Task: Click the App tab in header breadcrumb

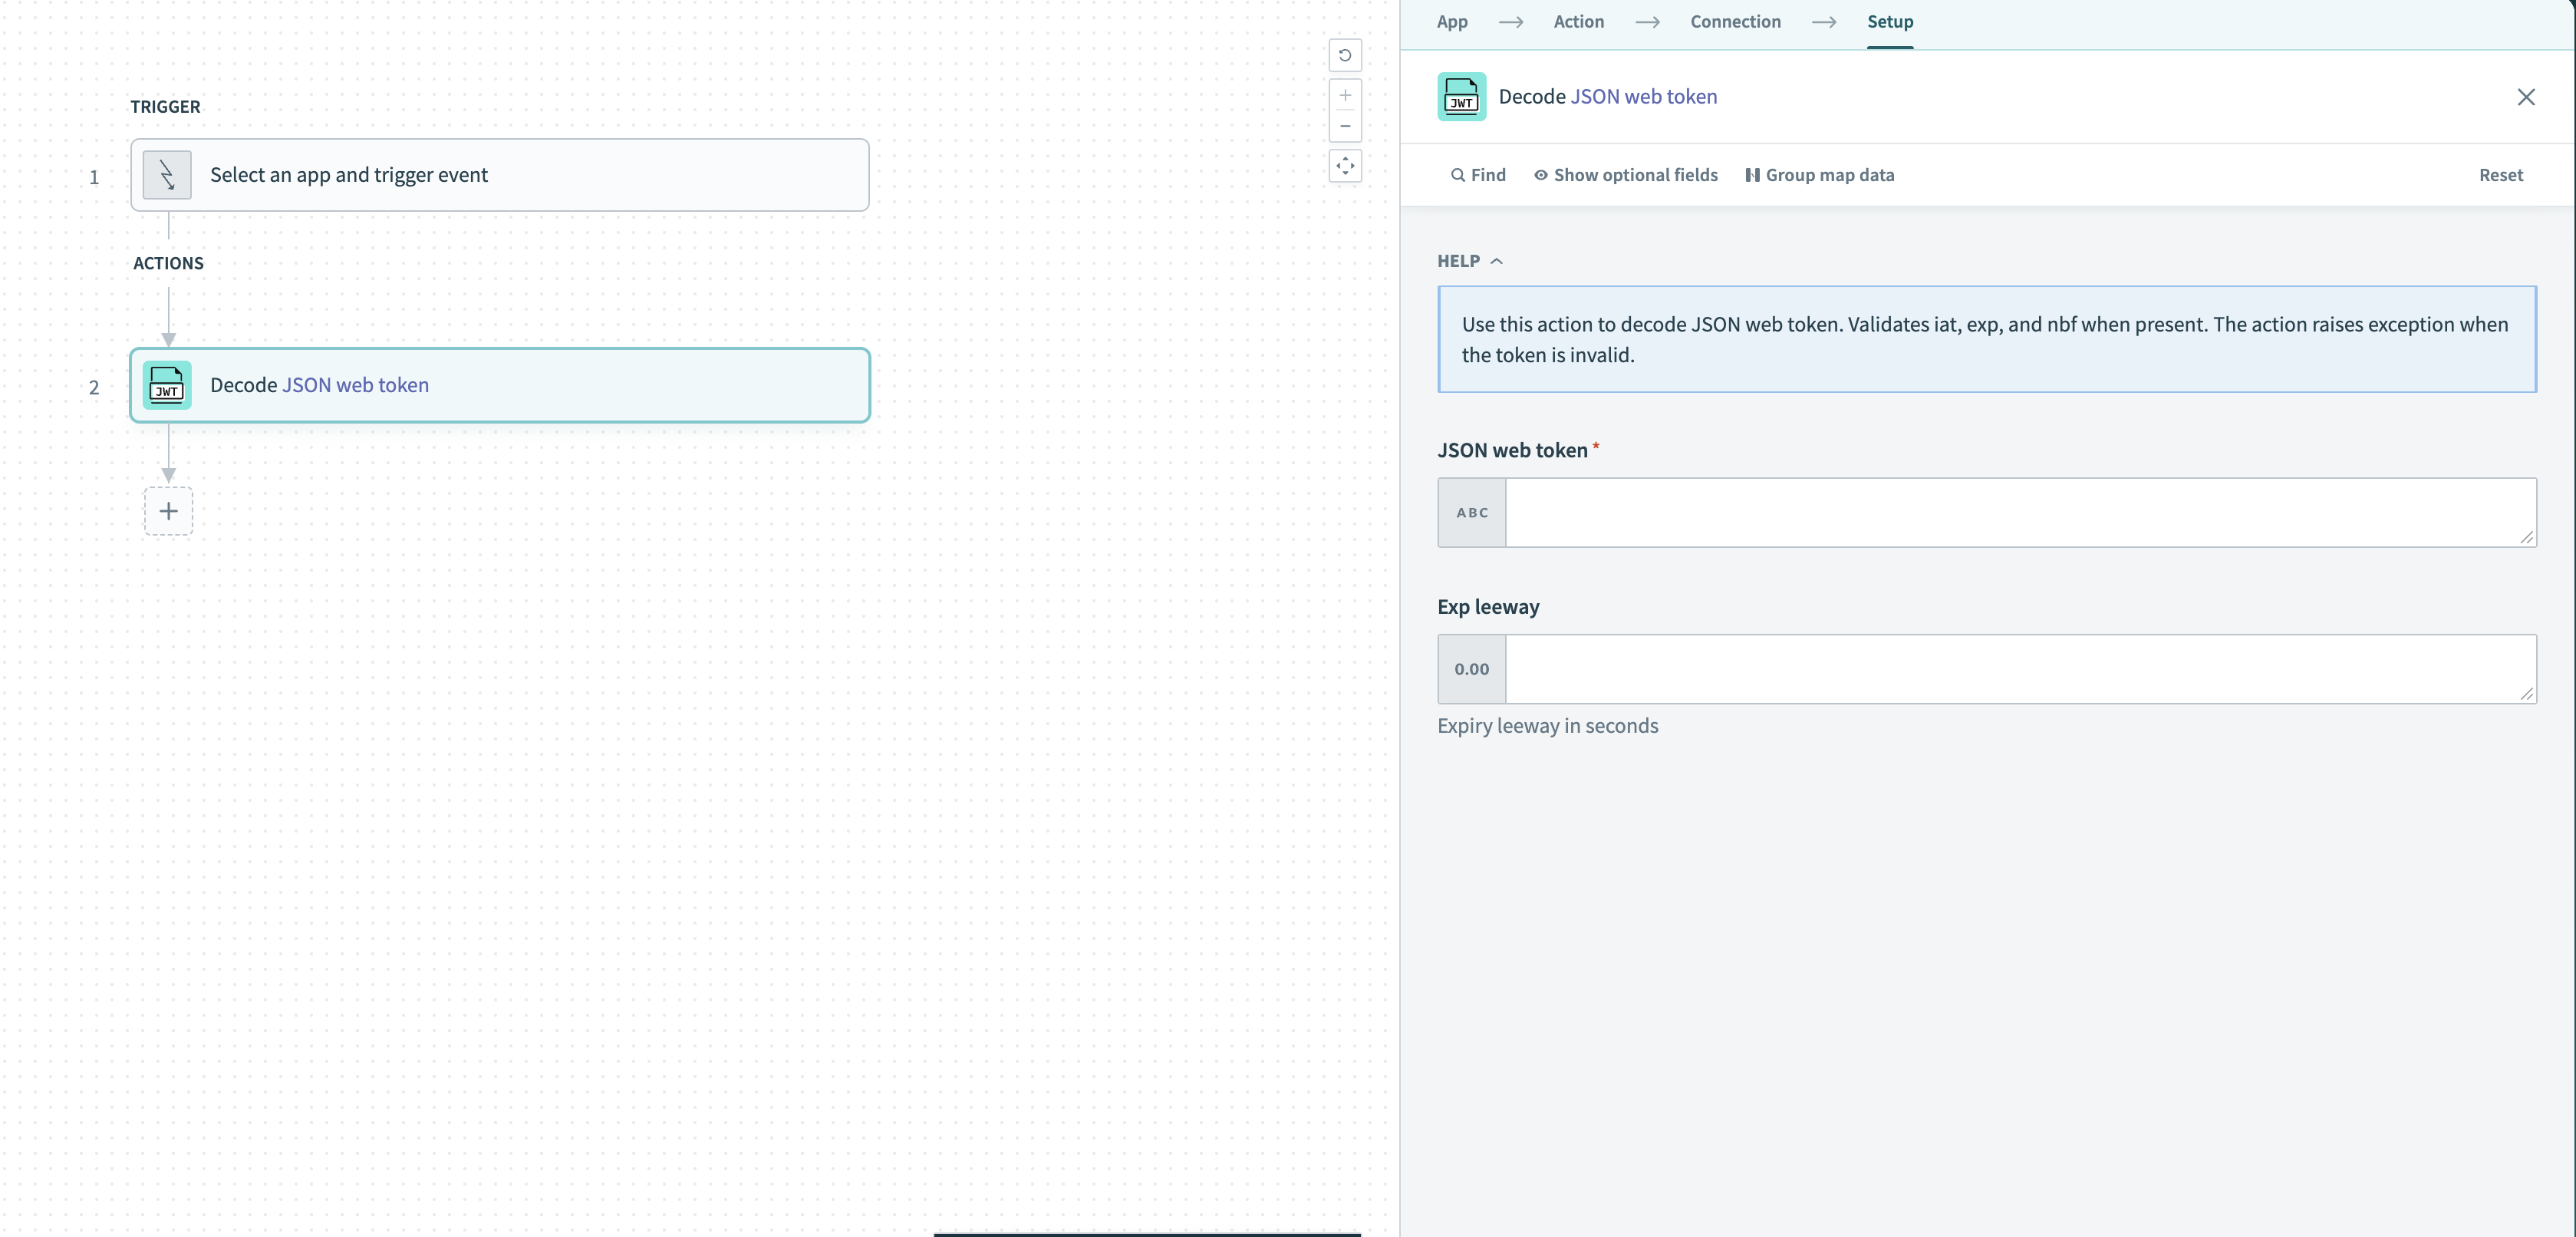Action: pos(1451,21)
